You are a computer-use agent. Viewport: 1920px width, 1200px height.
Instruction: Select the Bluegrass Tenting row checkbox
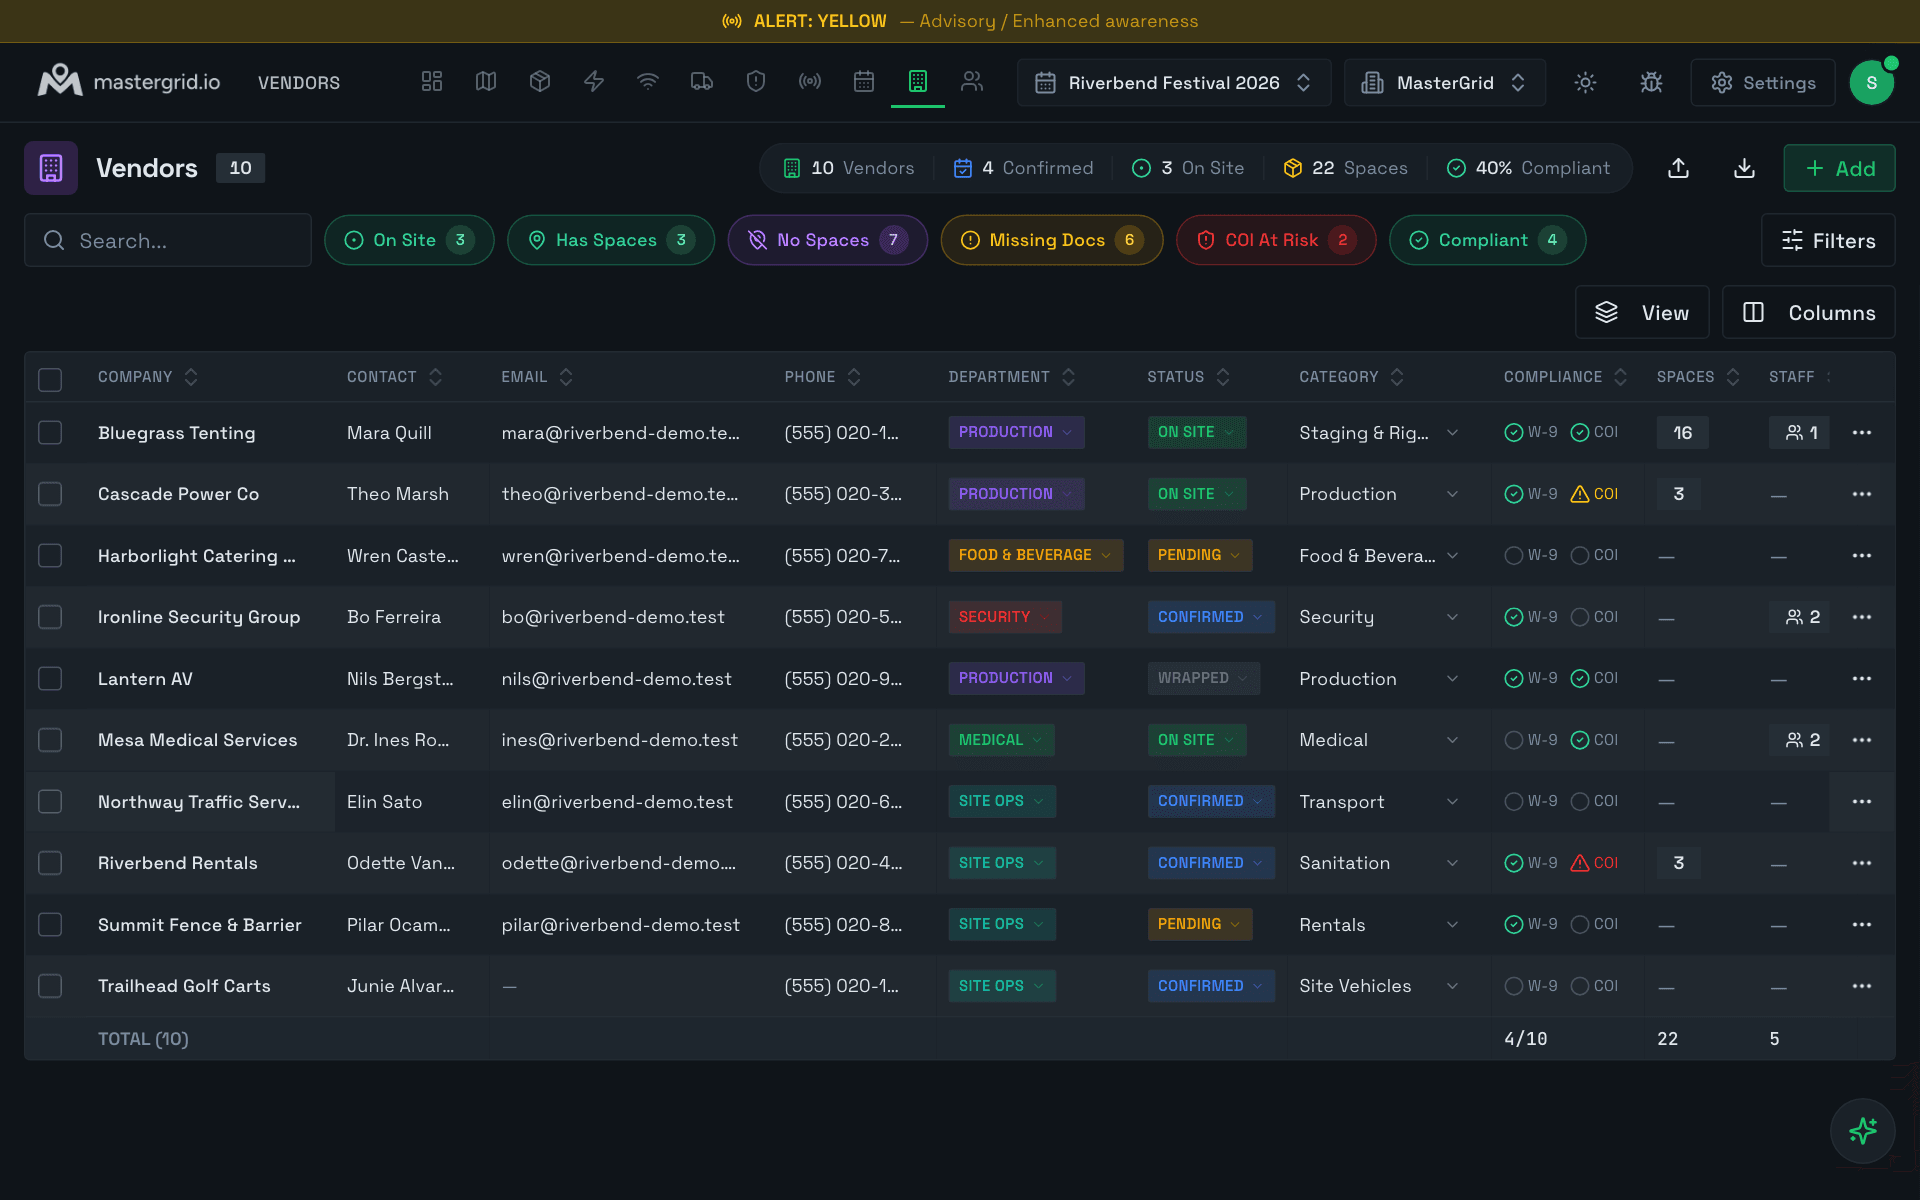pos(50,433)
